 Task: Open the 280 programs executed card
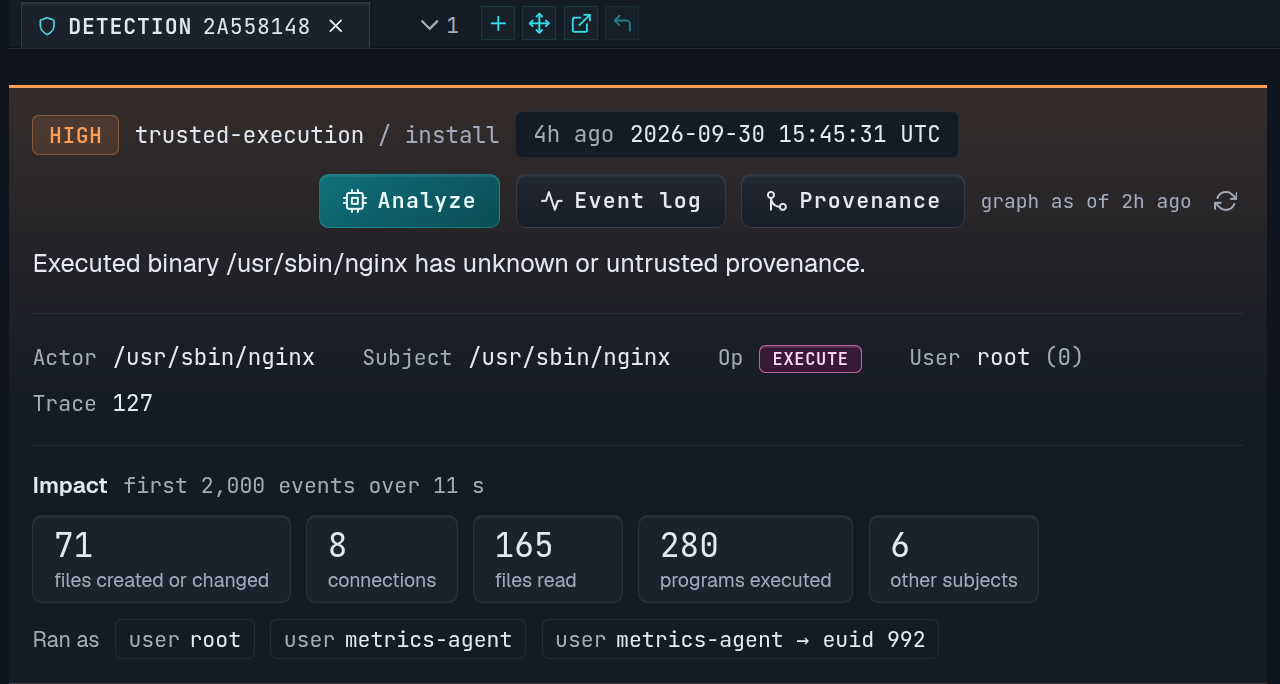click(746, 559)
